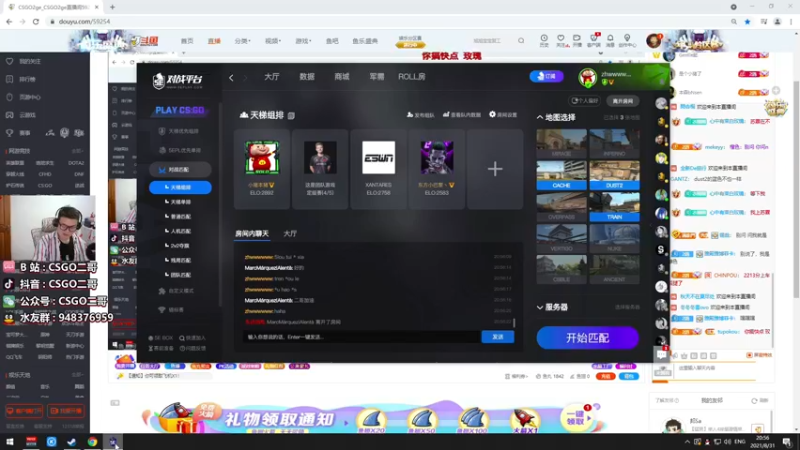Open the Douyu 创作中心 icon

pos(627,40)
